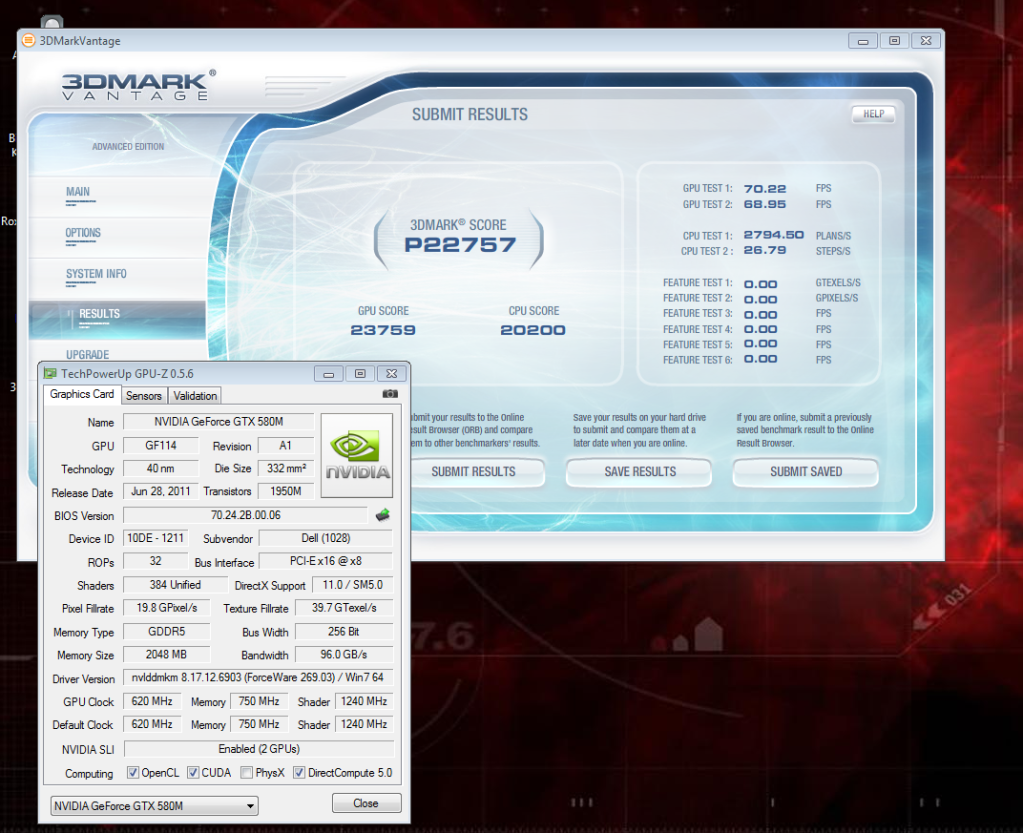Switch to the Sensors tab
Screen dimensions: 1023x833
(144, 395)
